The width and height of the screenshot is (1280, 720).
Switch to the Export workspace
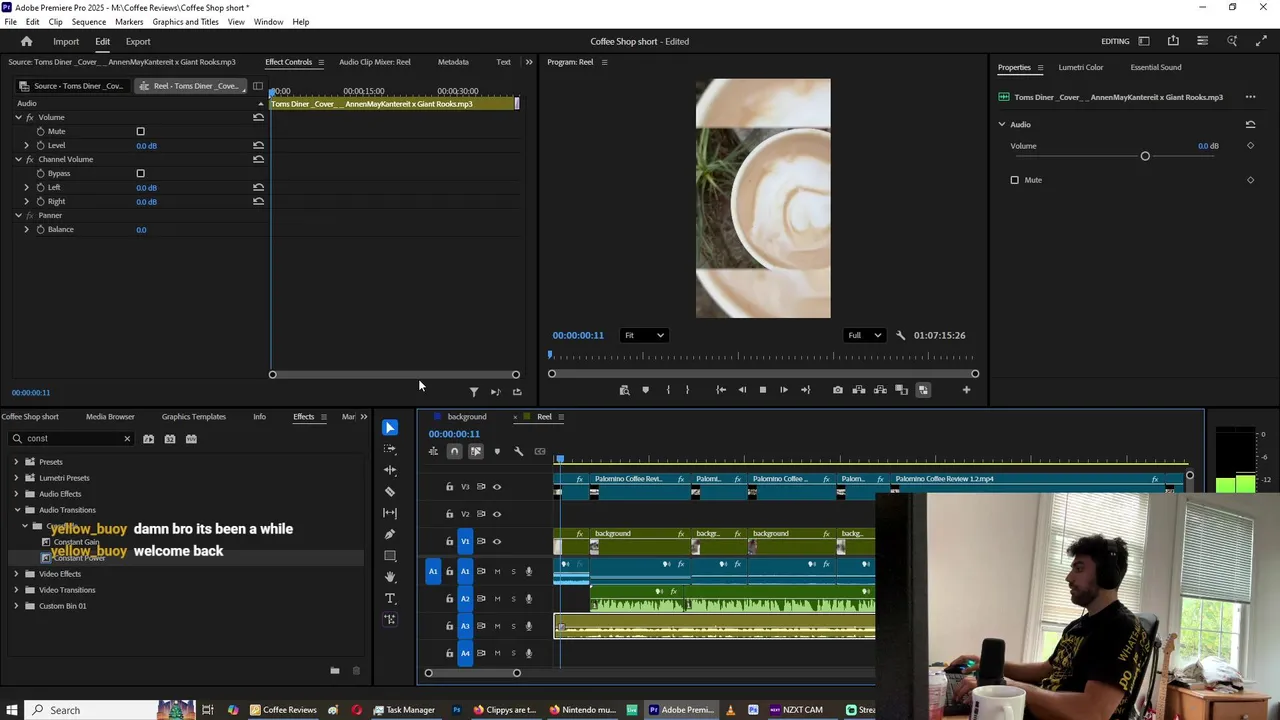point(138,41)
